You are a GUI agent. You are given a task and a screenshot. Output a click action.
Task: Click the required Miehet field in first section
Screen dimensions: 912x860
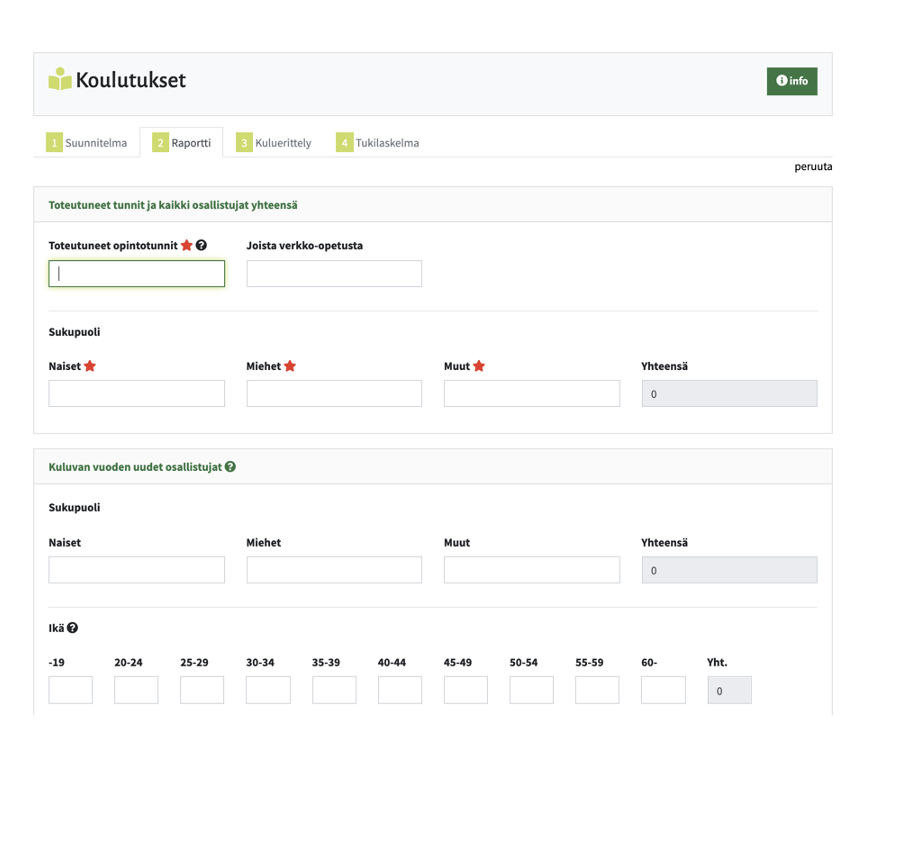pos(334,394)
